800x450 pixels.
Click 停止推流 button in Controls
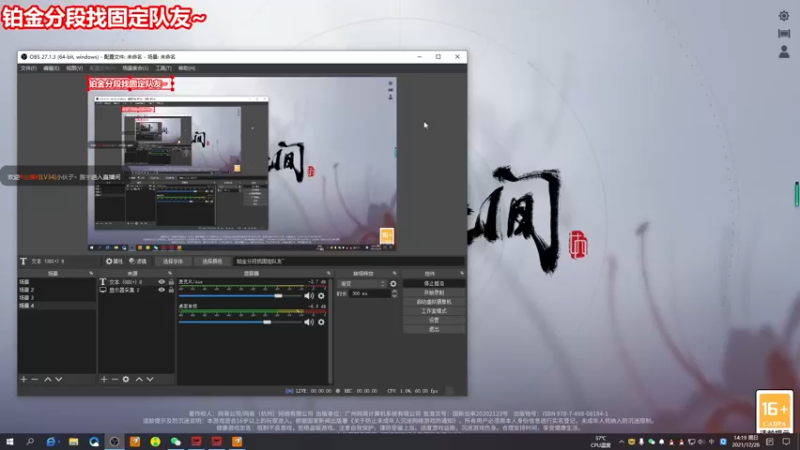click(x=434, y=283)
